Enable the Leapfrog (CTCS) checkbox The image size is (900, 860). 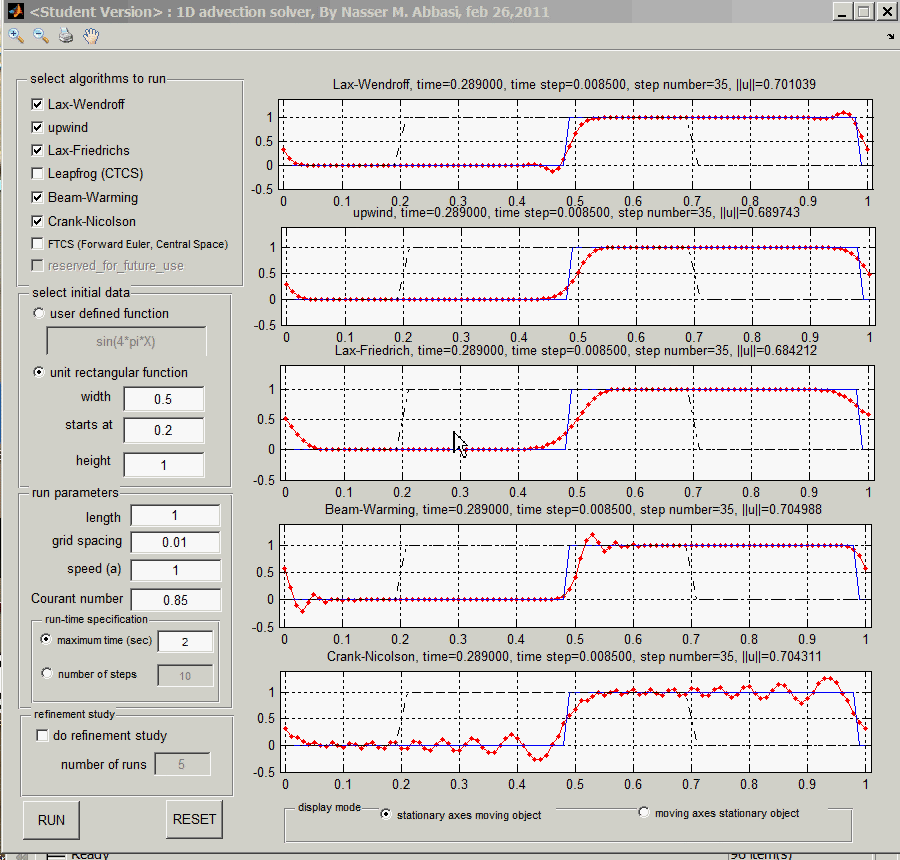tap(38, 174)
